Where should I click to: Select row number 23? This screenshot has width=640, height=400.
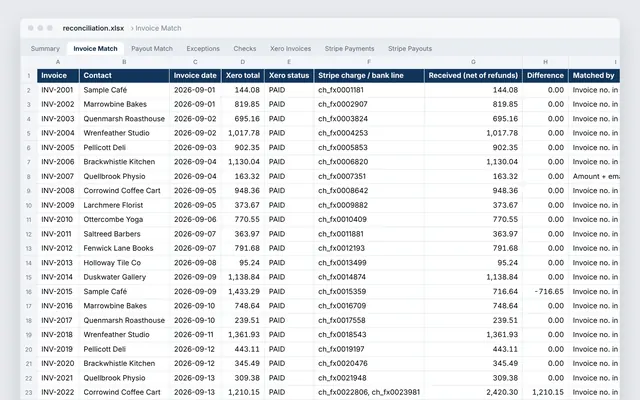(29, 393)
